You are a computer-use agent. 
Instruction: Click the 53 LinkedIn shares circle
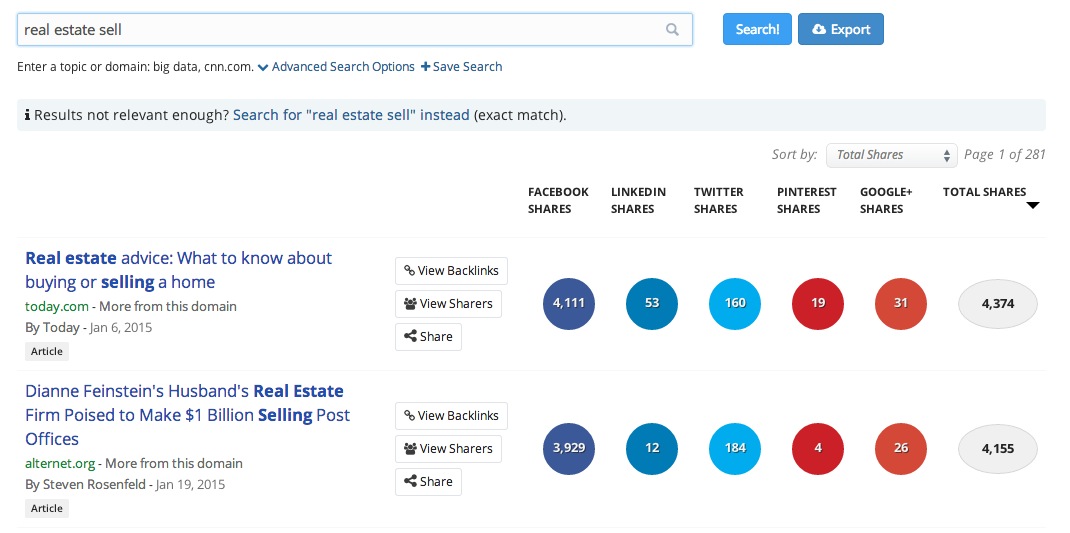(652, 304)
